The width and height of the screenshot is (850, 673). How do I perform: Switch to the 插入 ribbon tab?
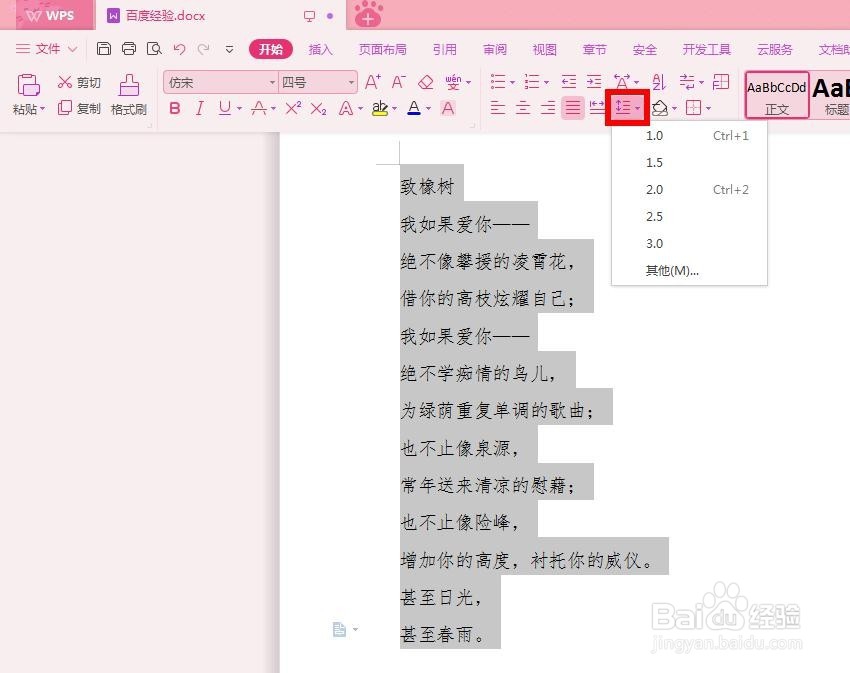(320, 48)
